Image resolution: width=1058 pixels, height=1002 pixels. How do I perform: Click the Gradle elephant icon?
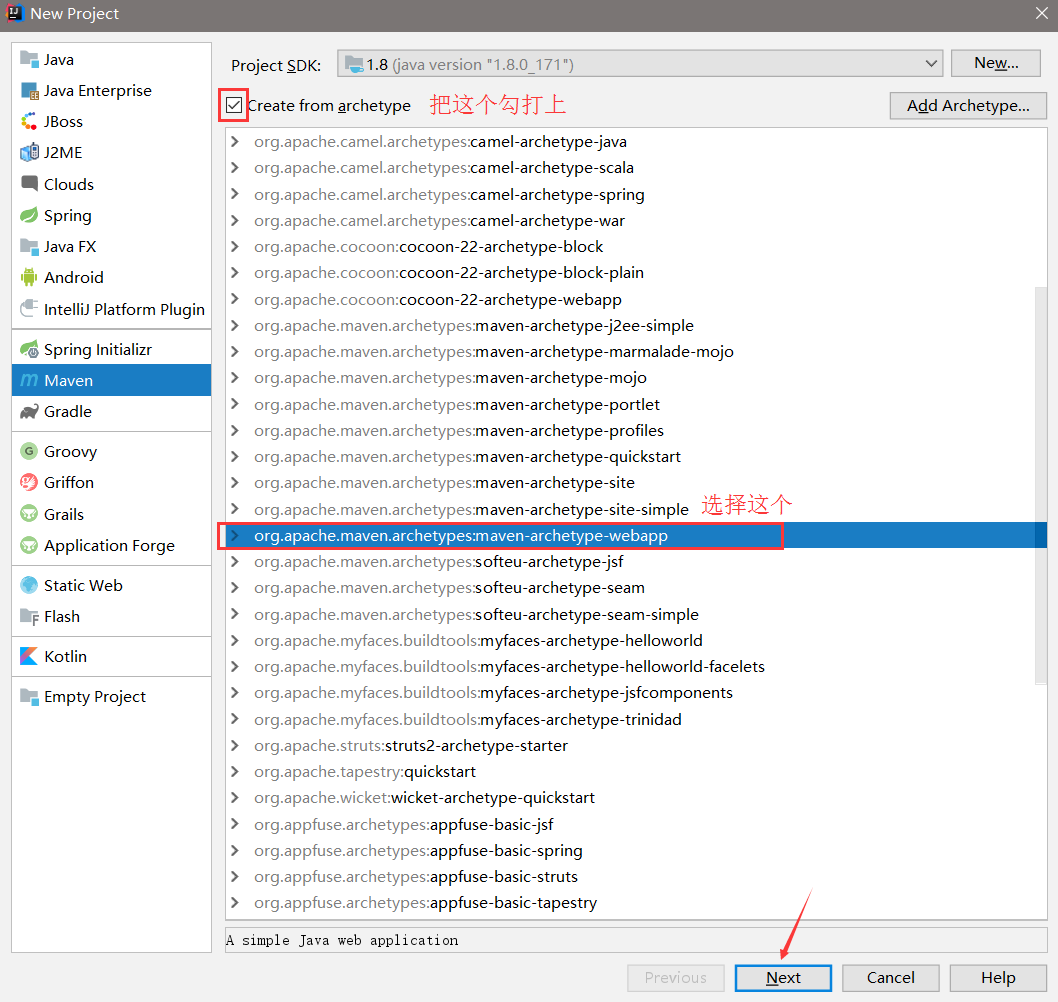coord(29,412)
